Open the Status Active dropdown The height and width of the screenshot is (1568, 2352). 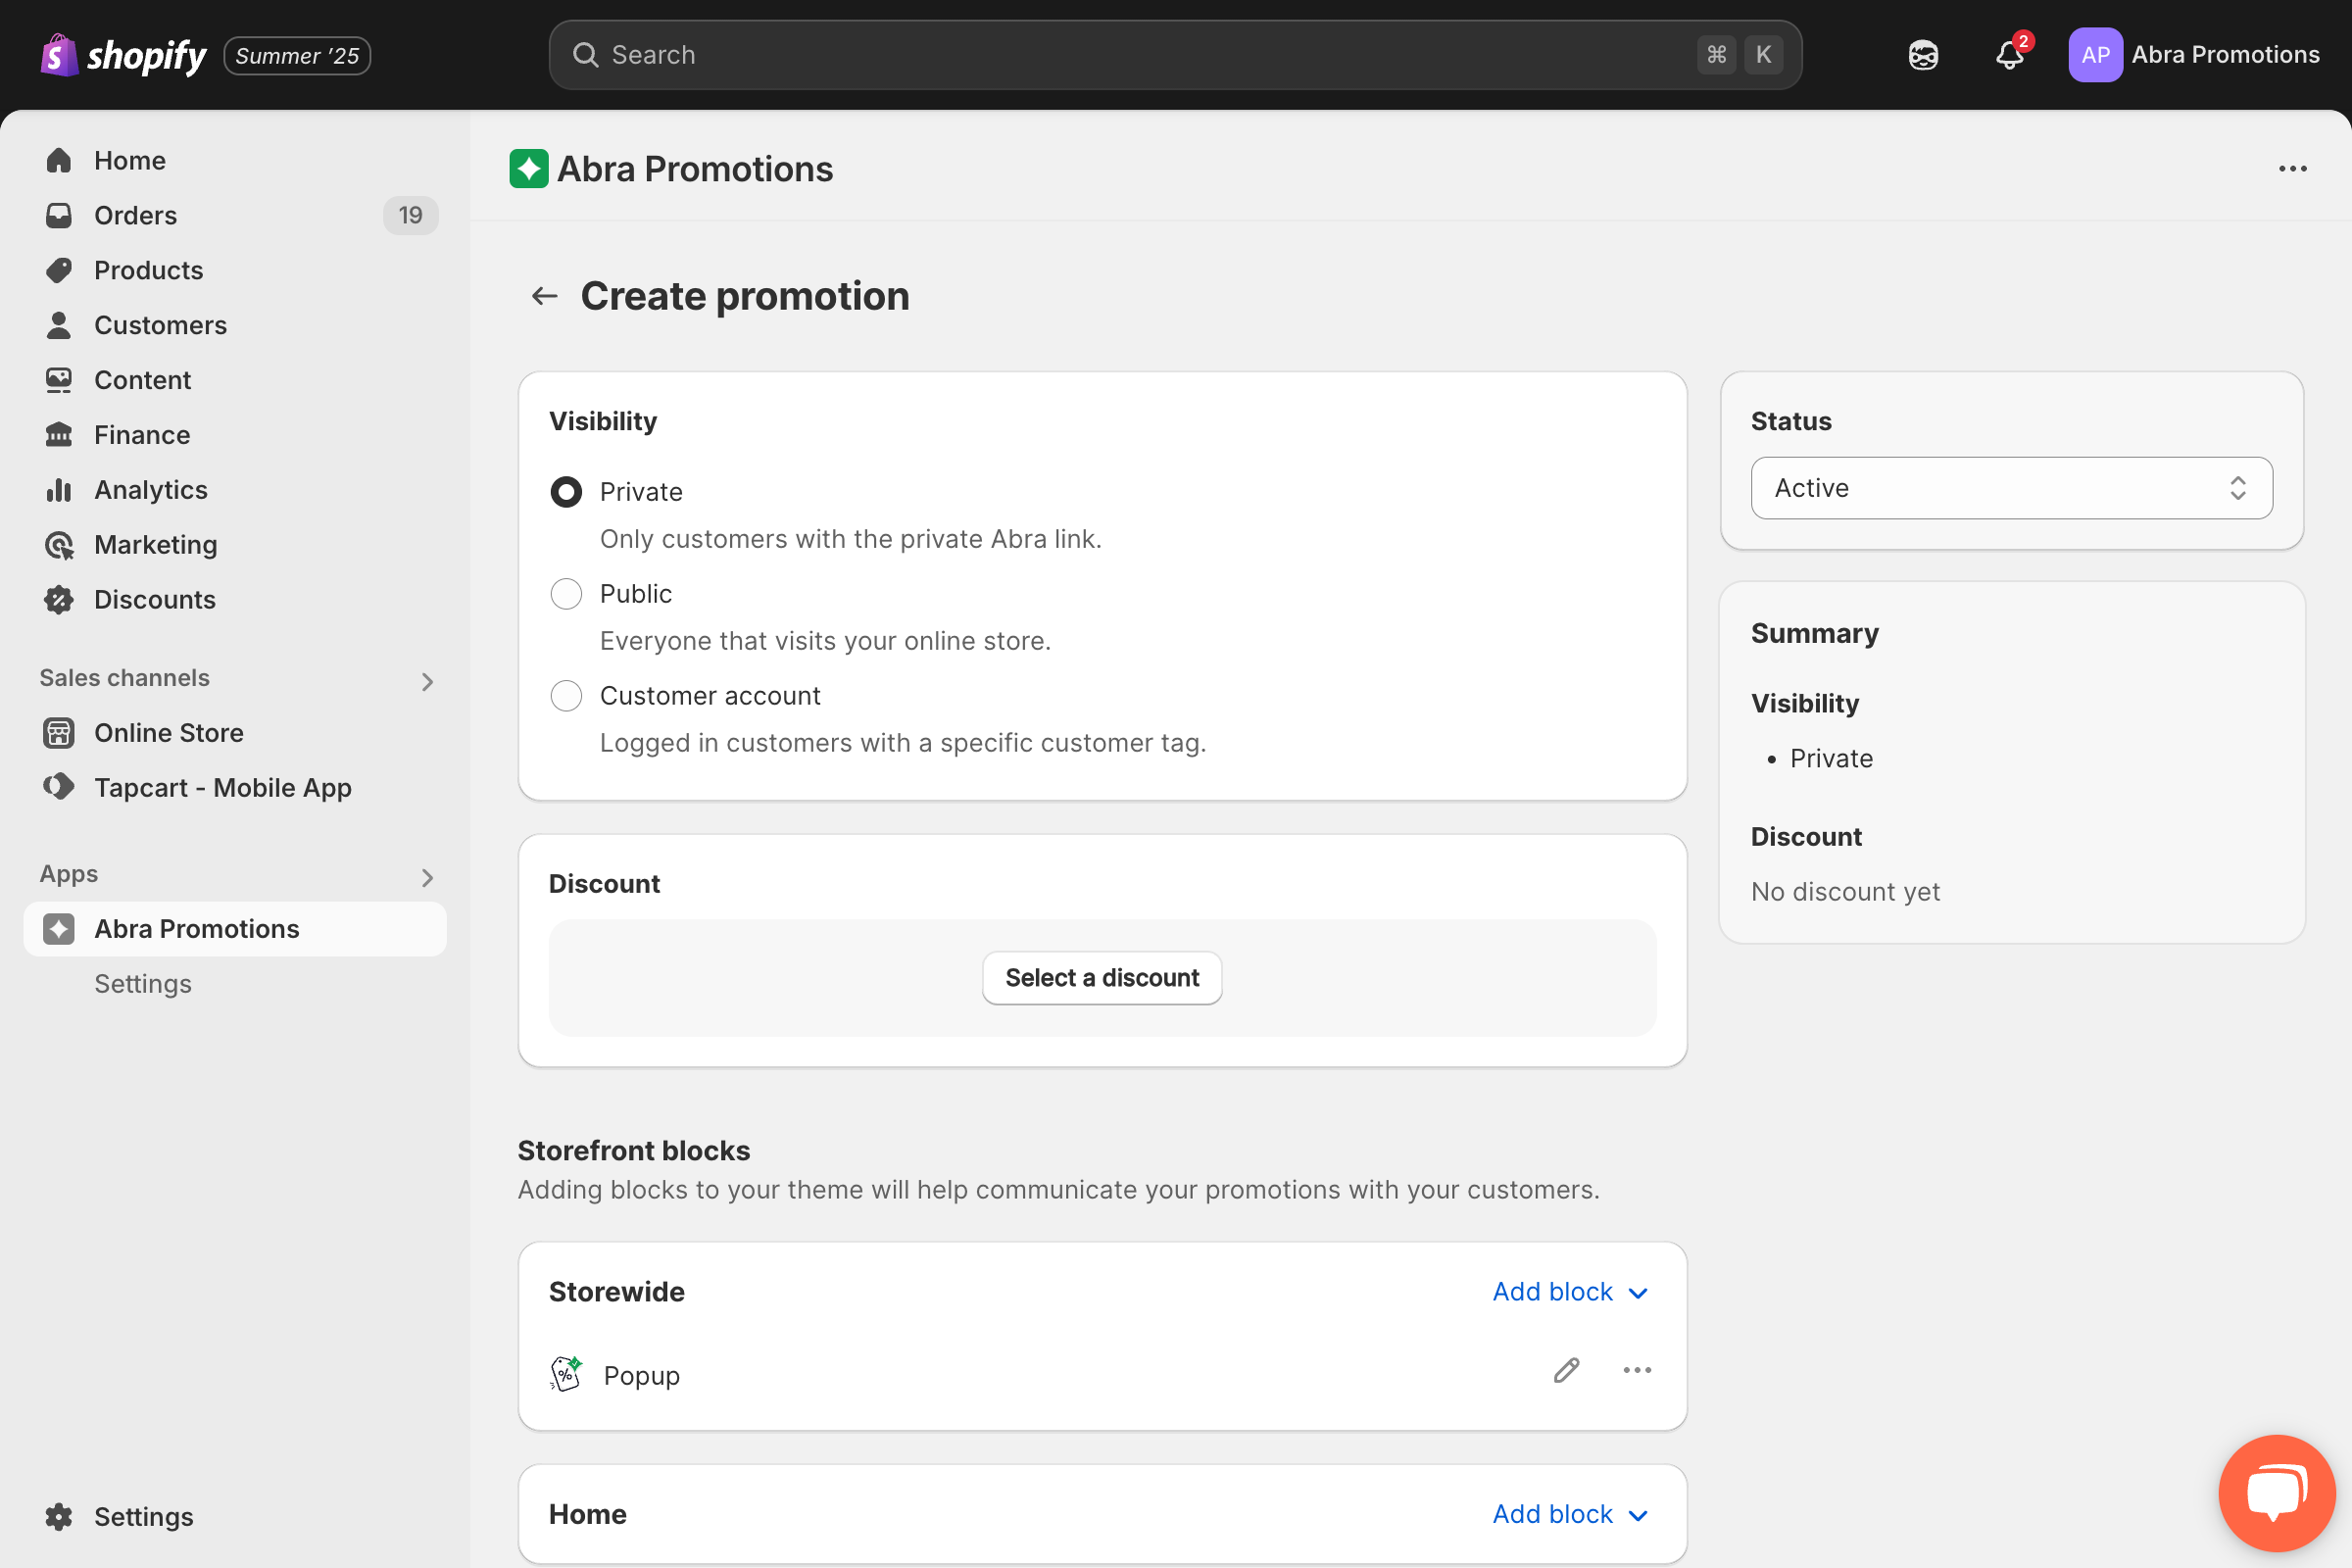(x=2011, y=488)
